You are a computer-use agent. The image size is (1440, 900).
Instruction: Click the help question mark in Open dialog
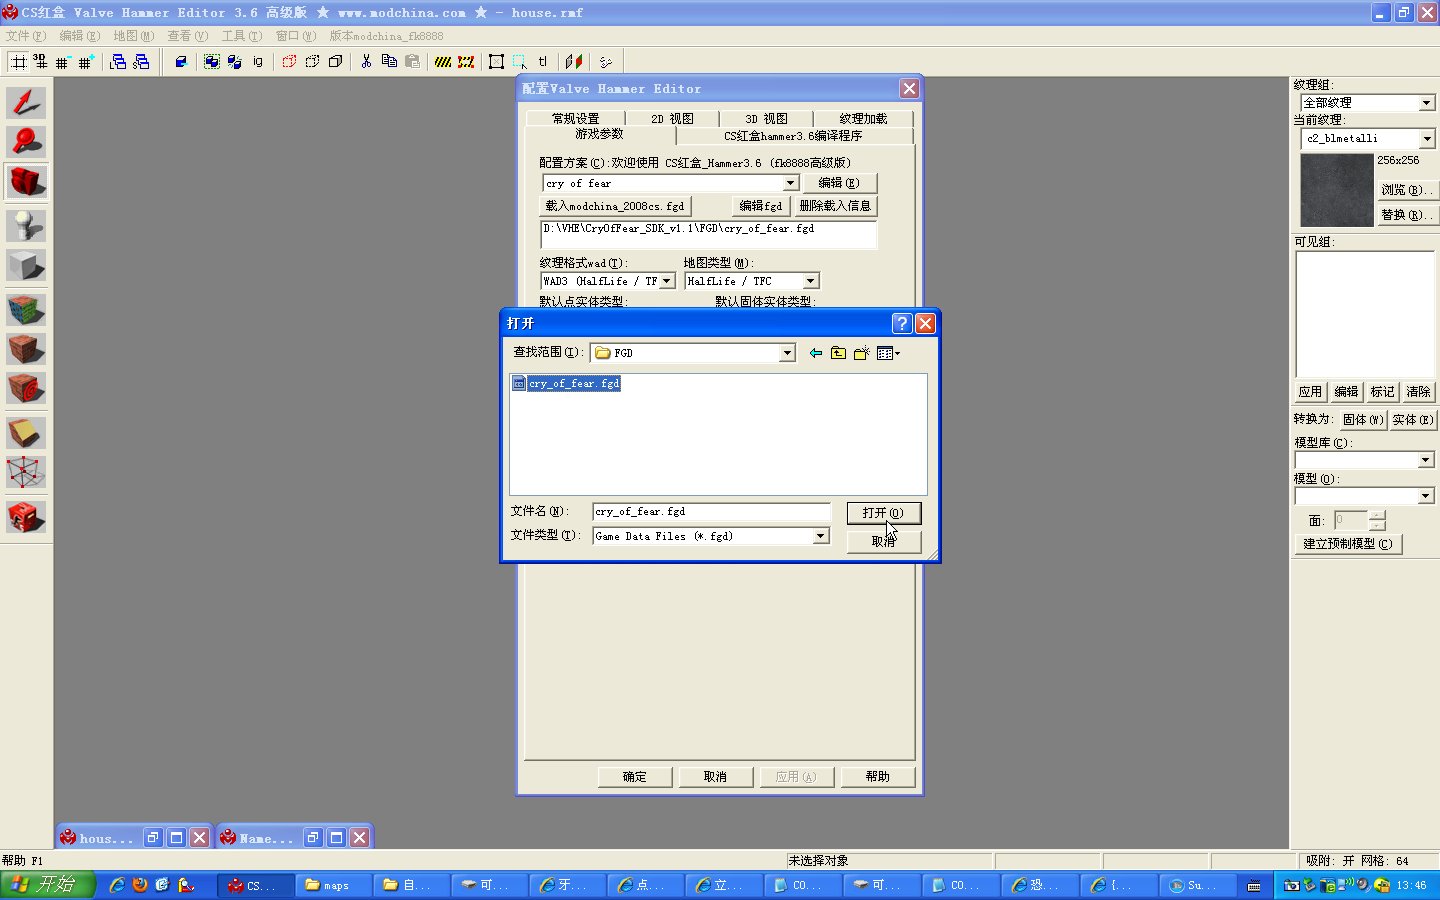click(x=902, y=323)
